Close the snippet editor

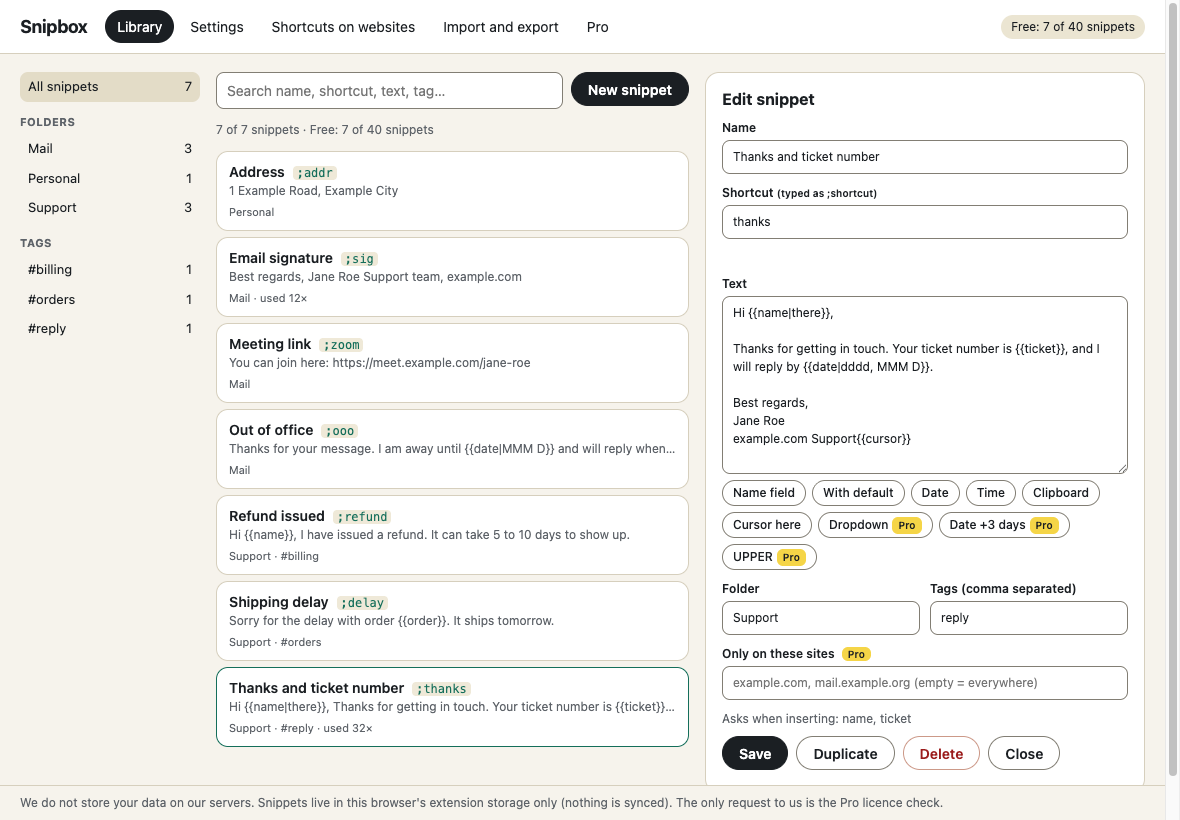coord(1024,754)
